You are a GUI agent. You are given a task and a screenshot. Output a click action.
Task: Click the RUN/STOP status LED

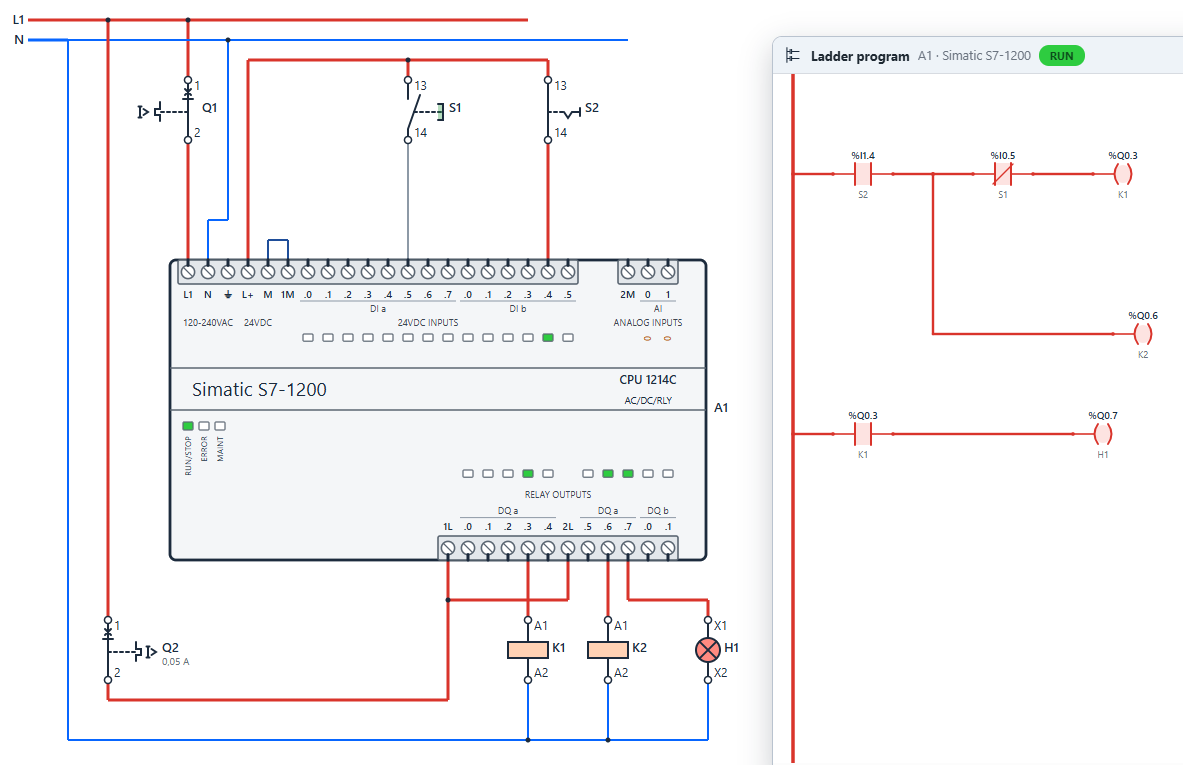click(188, 426)
